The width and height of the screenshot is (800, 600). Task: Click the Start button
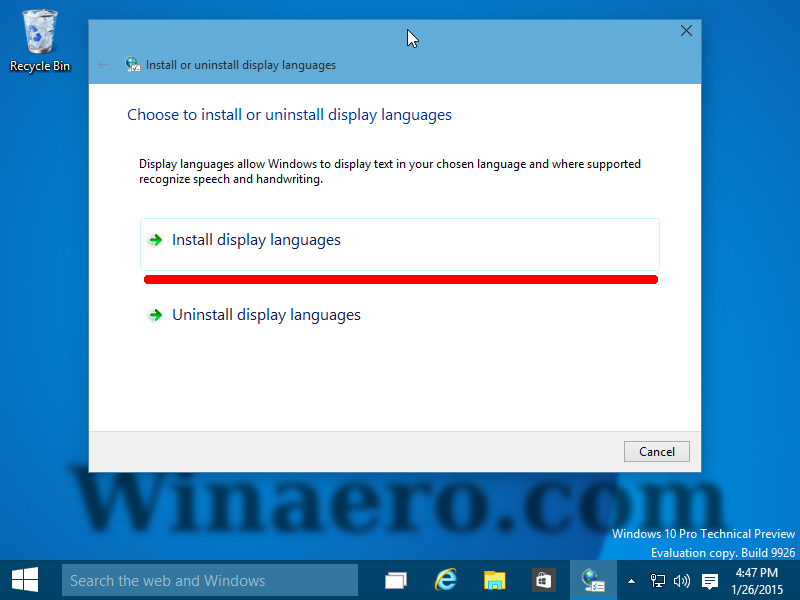(24, 580)
